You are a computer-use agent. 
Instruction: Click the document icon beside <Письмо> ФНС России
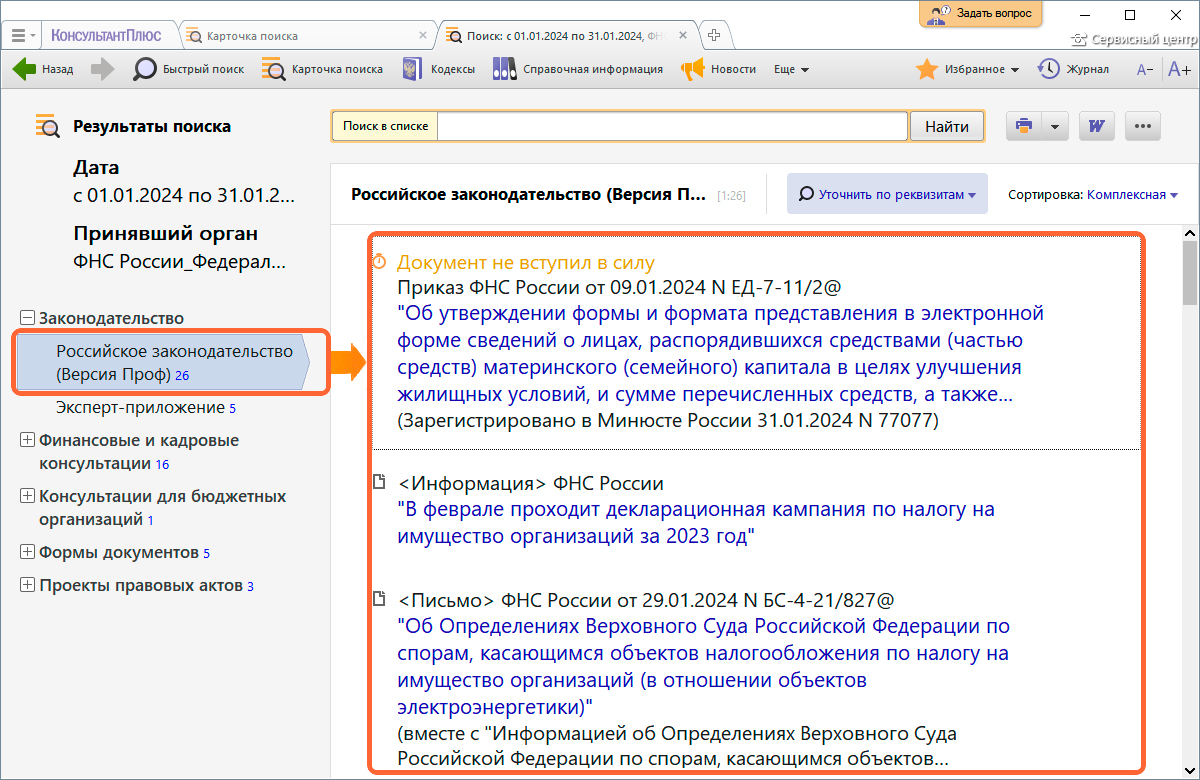(x=379, y=599)
